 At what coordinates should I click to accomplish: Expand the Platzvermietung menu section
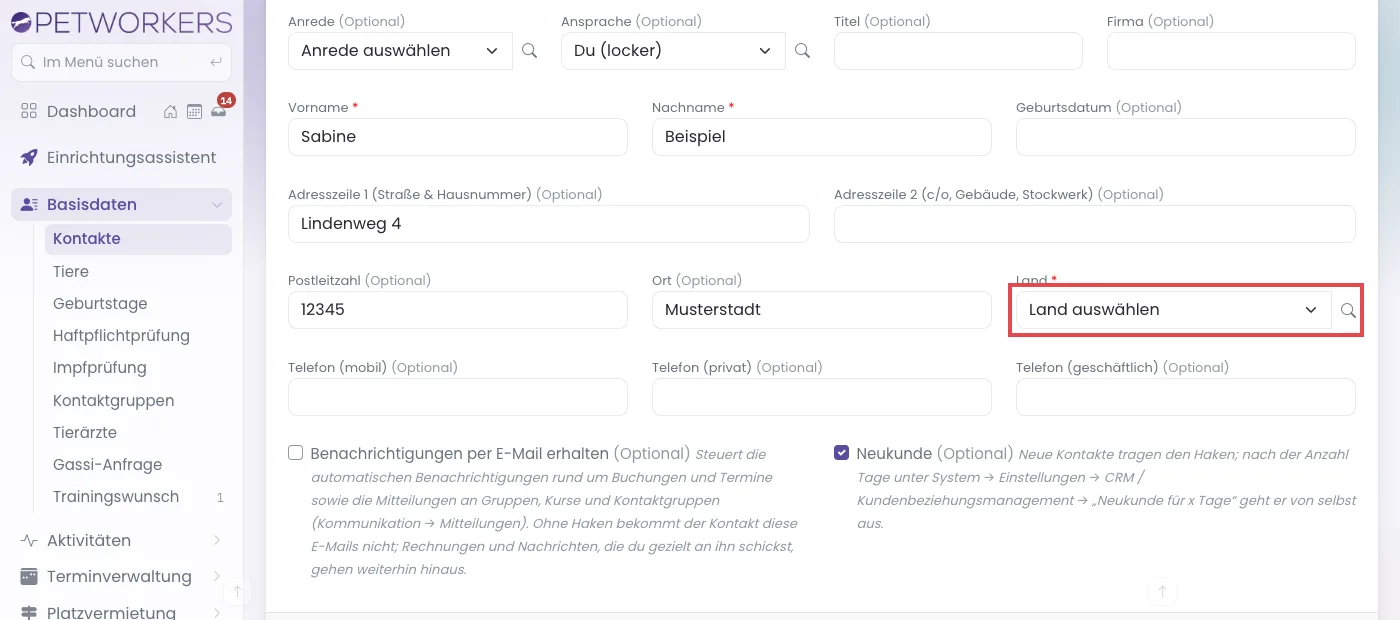(122, 612)
